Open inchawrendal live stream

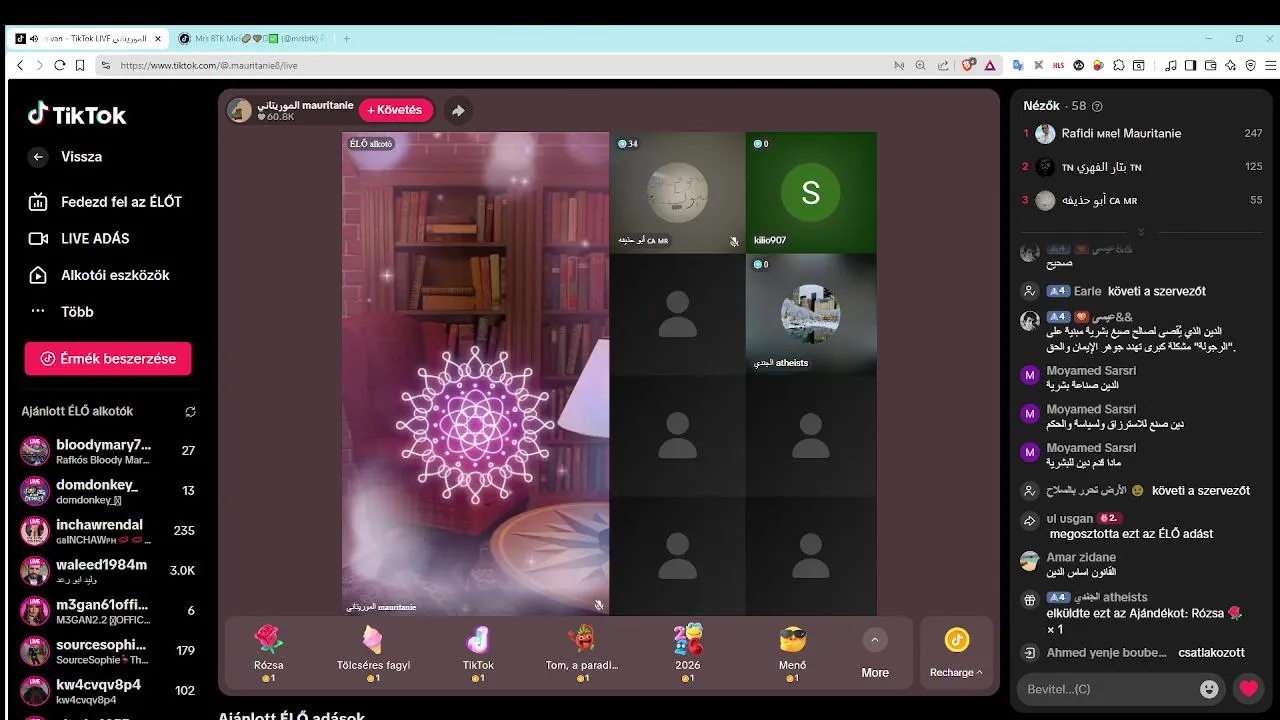tap(108, 531)
